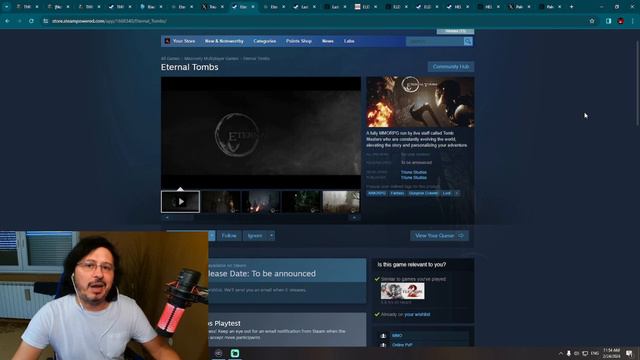Click the thumbnail strip right arrow
This screenshot has width=640, height=360.
pyautogui.click(x=355, y=218)
